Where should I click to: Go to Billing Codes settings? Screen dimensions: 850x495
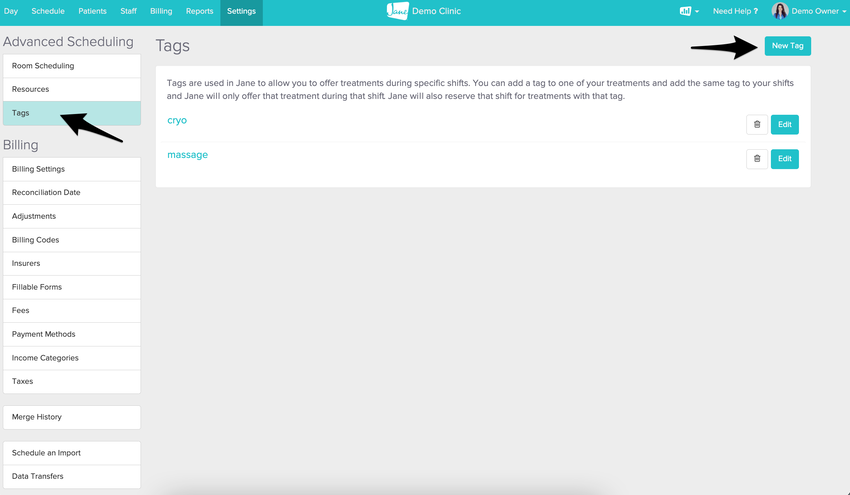click(71, 240)
